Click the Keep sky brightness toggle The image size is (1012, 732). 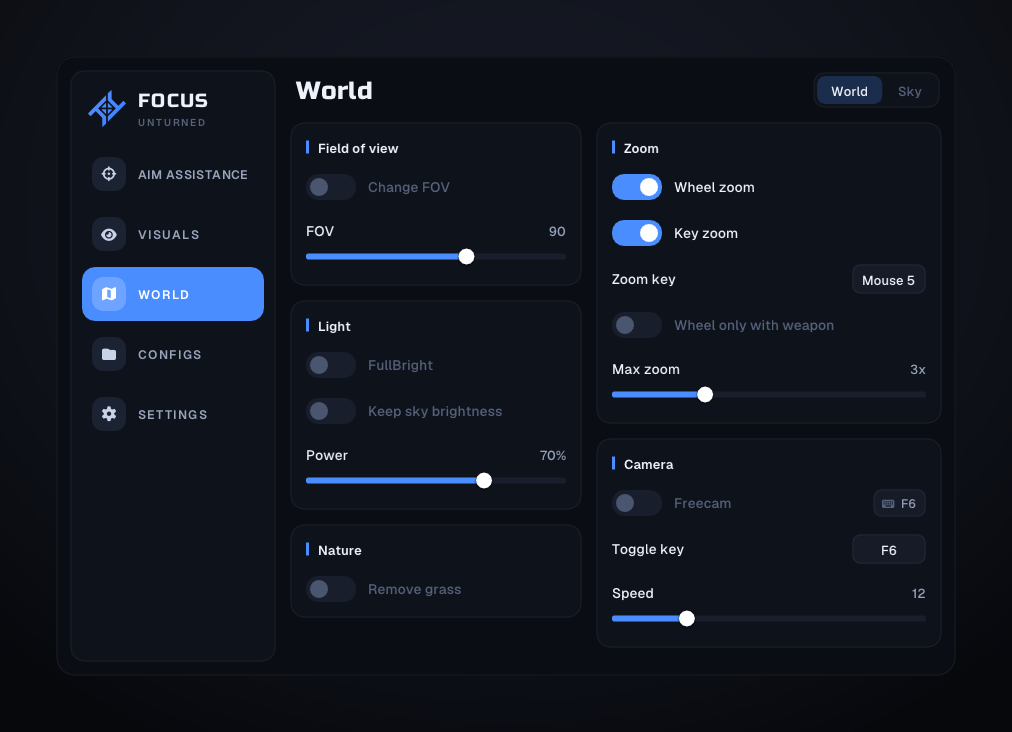click(330, 411)
